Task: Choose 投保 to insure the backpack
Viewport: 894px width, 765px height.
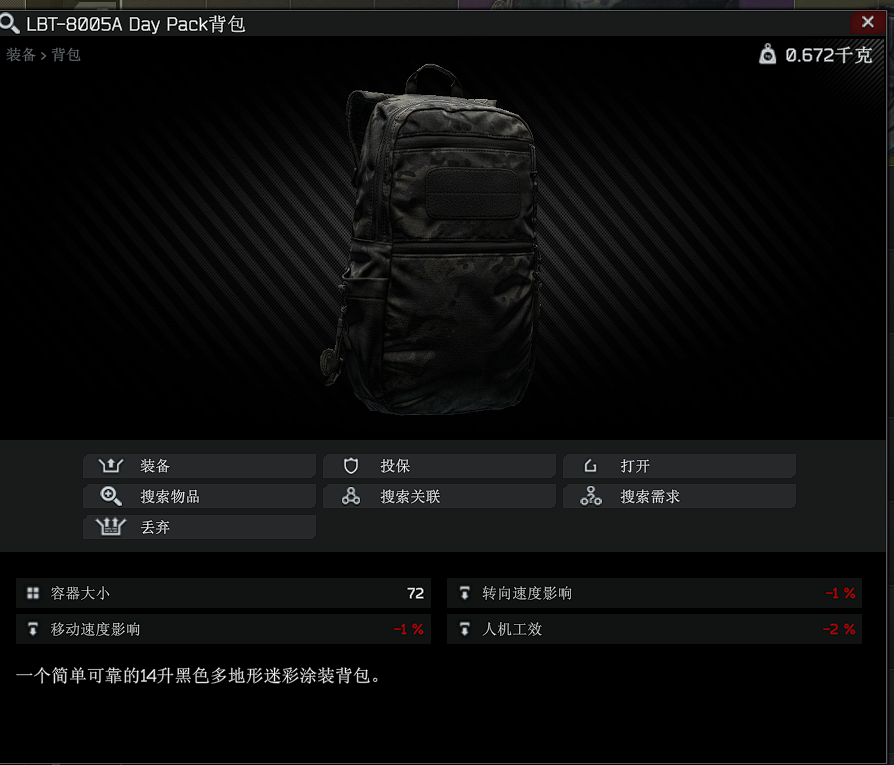Action: coord(439,466)
